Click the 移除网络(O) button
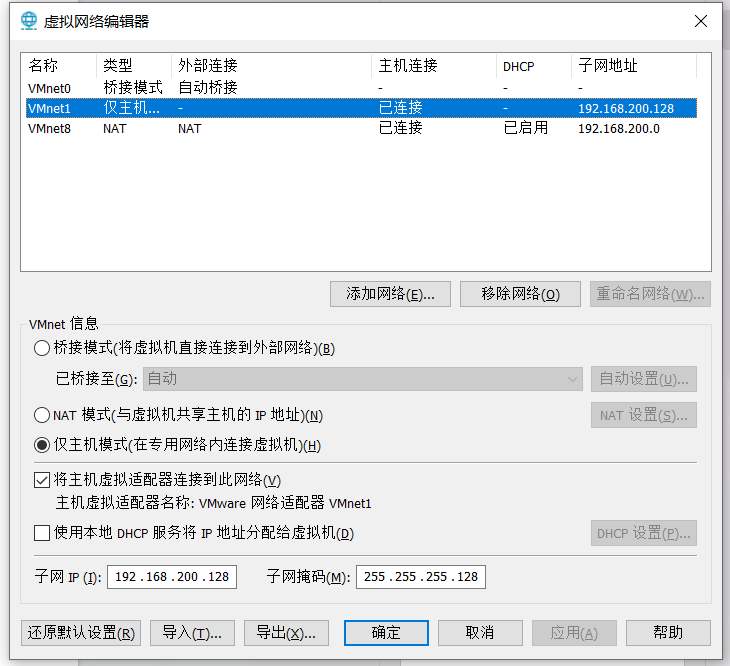Screen dimensions: 730x666 coord(520,294)
